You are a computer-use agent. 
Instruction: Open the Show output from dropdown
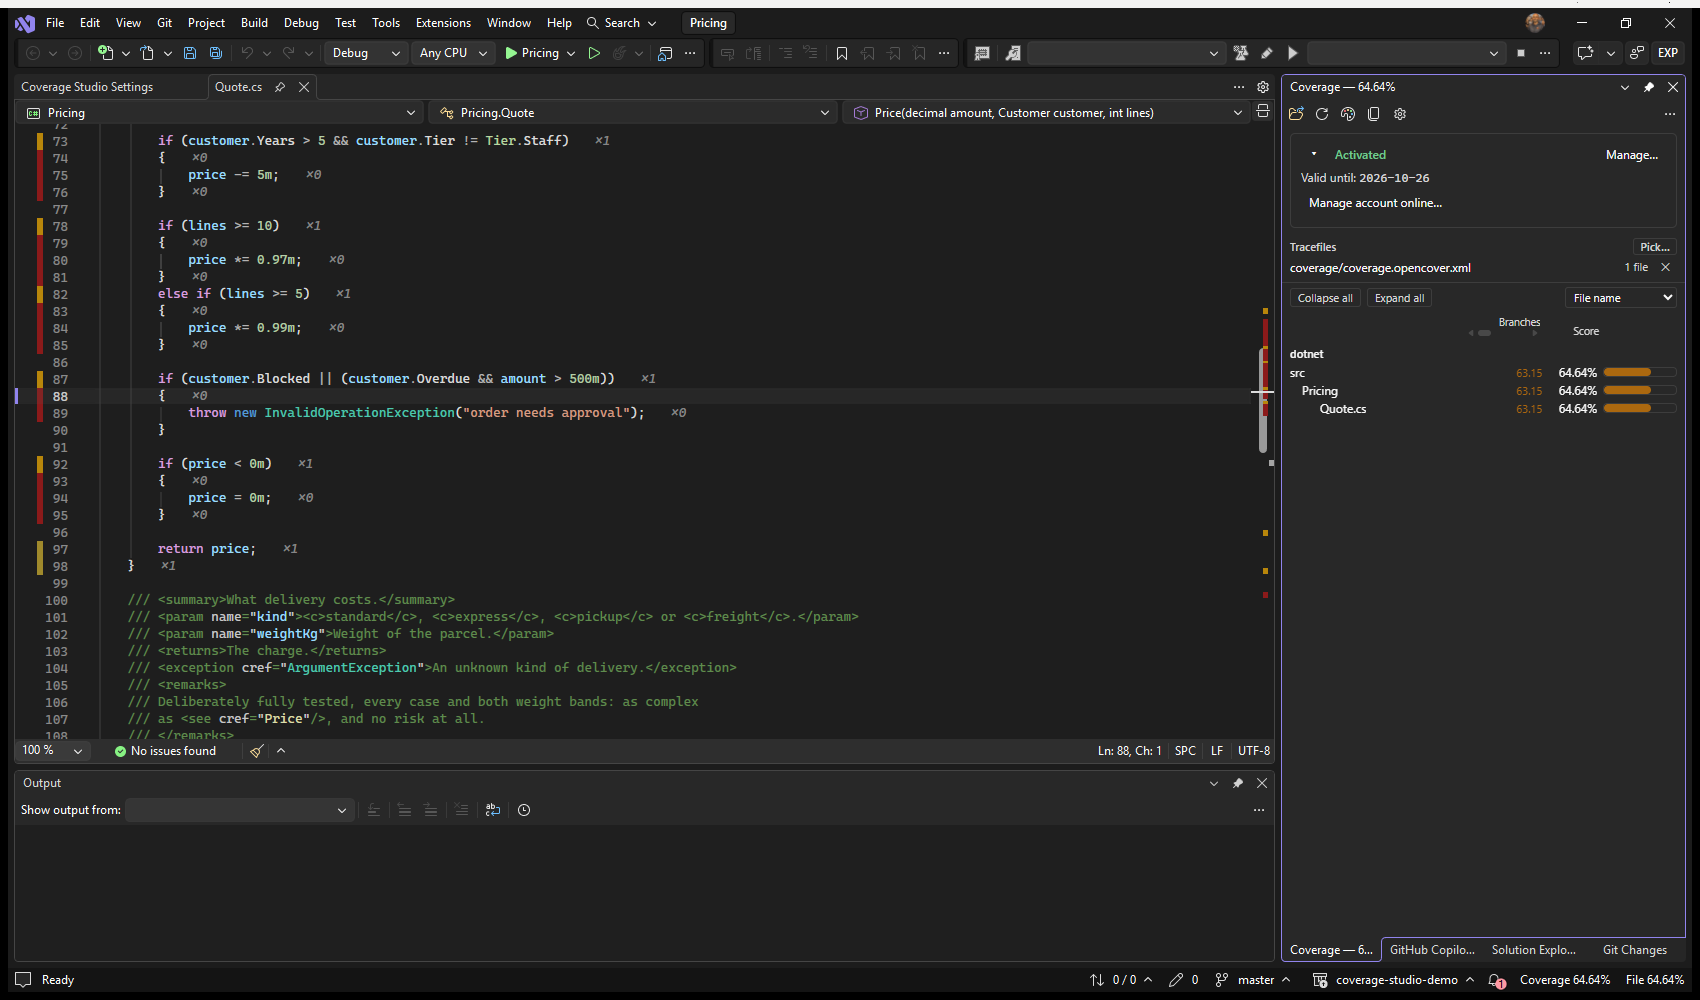[239, 810]
